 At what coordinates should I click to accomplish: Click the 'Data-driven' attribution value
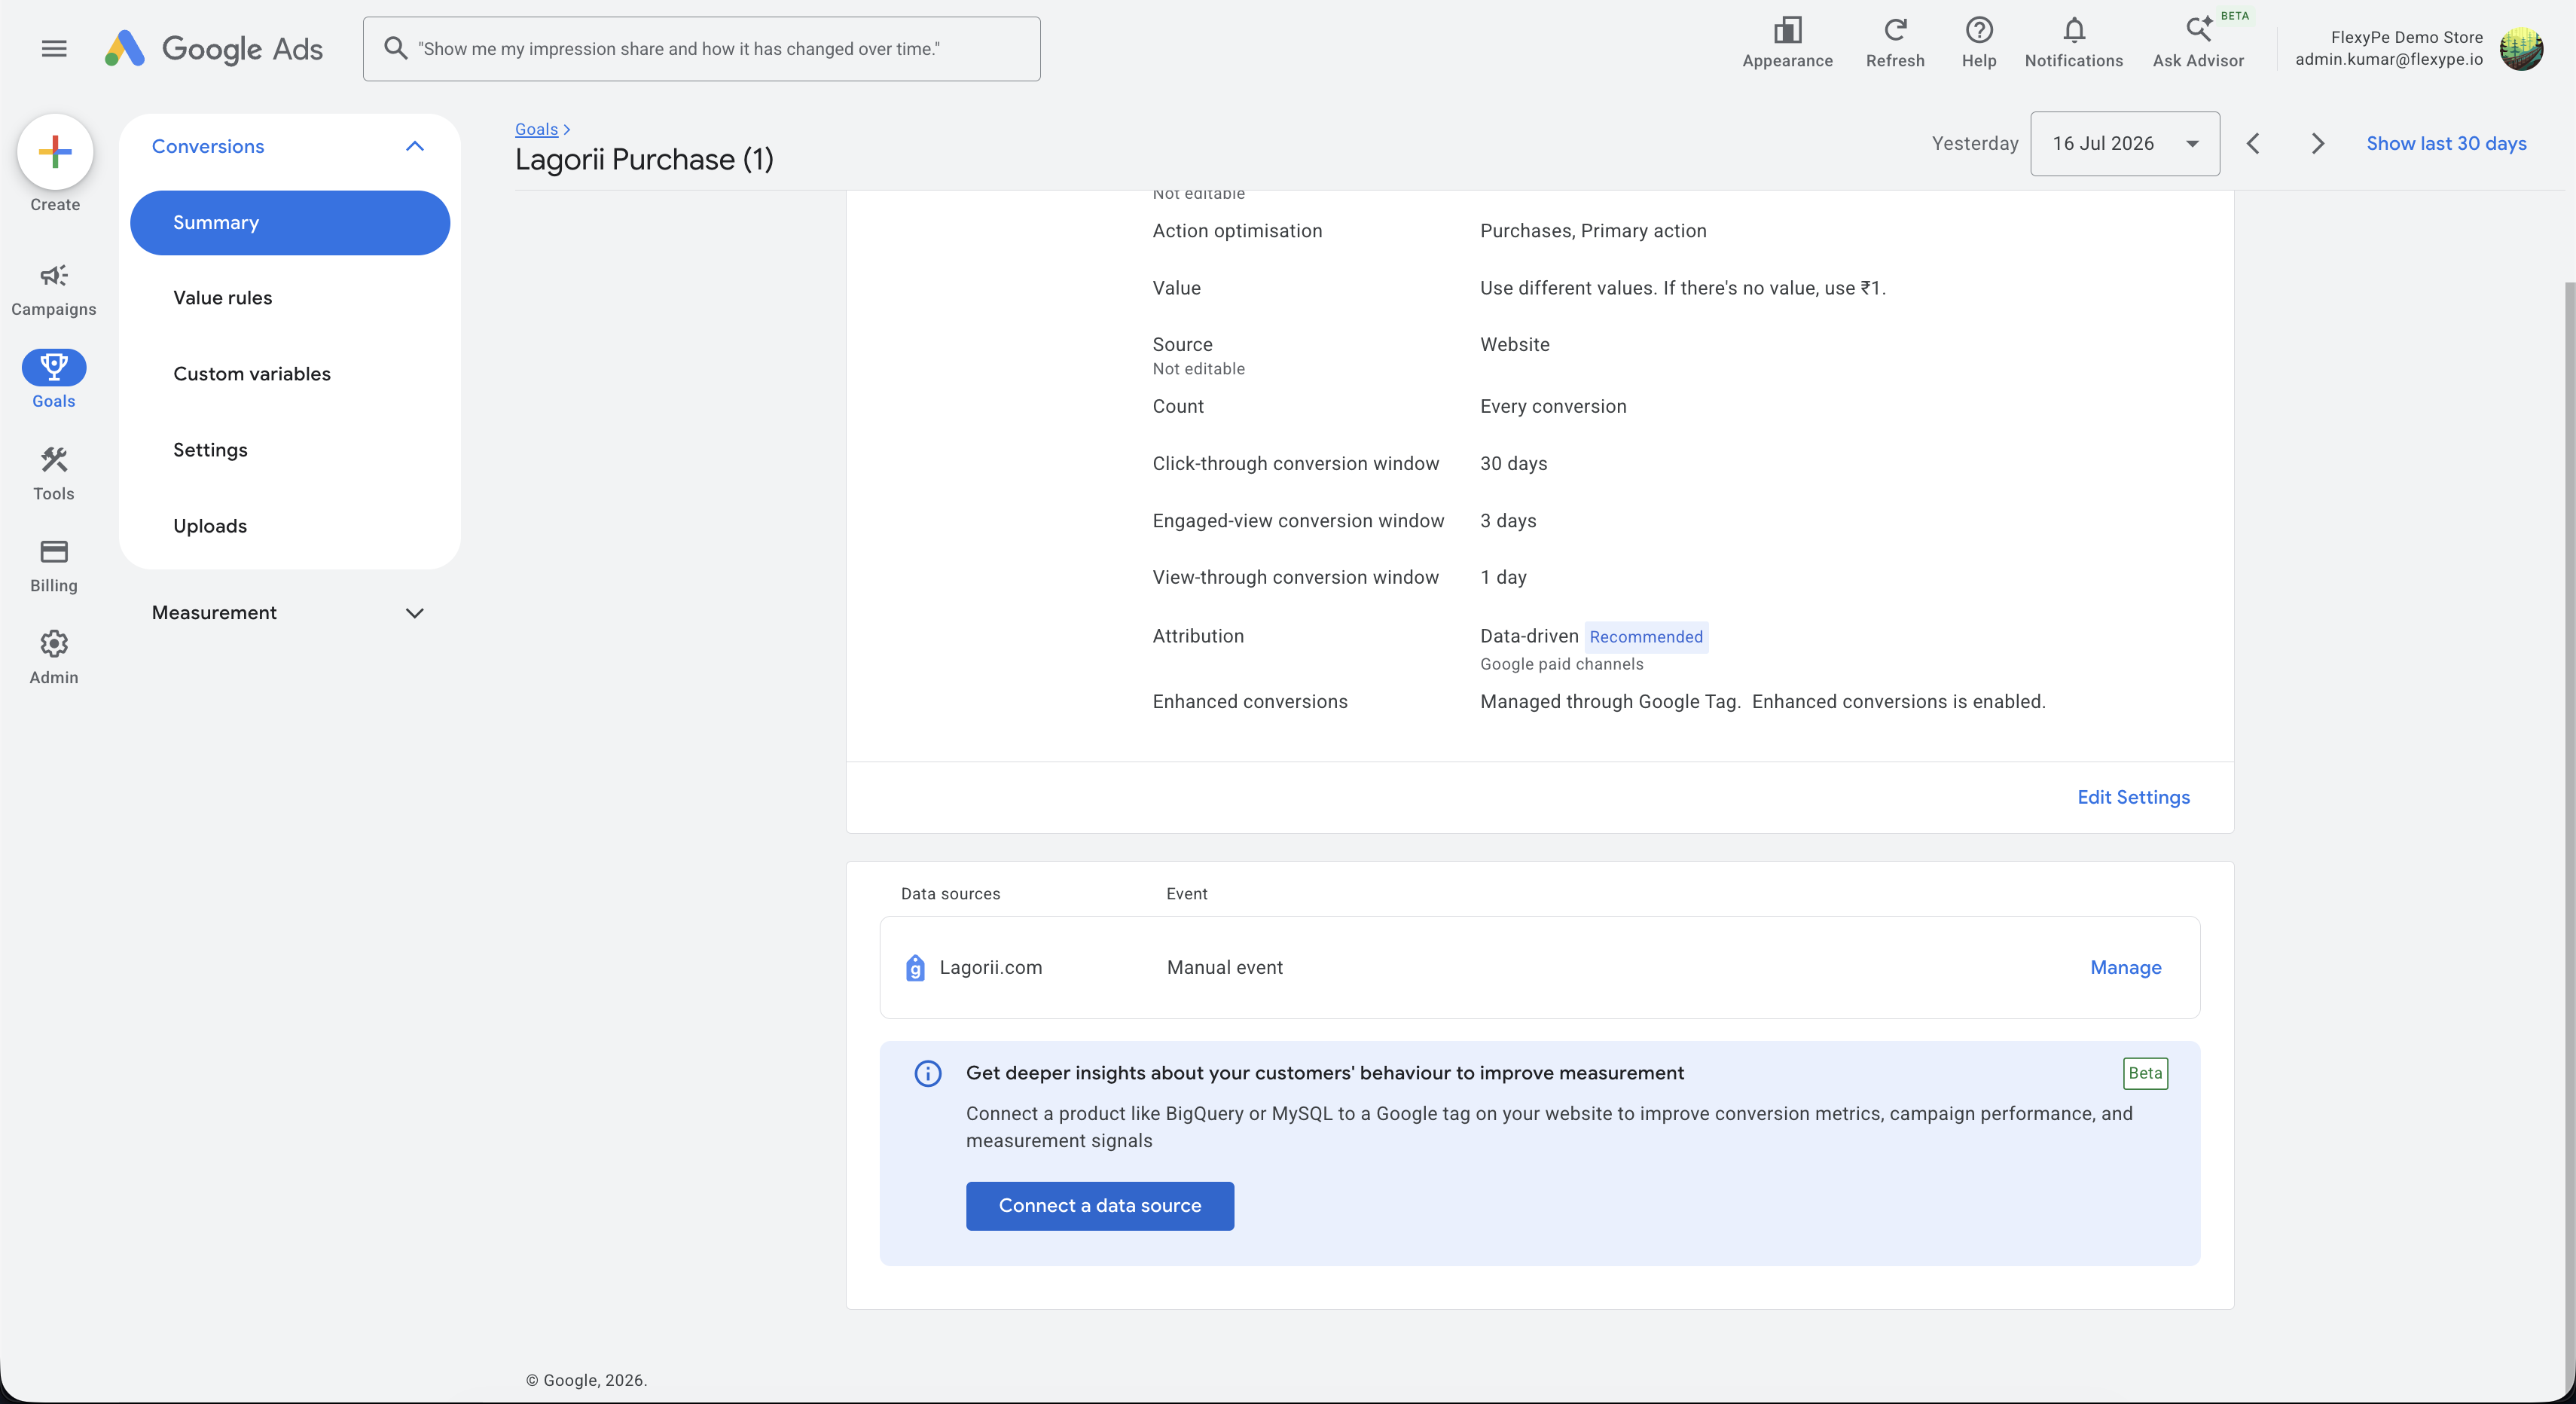pos(1529,636)
